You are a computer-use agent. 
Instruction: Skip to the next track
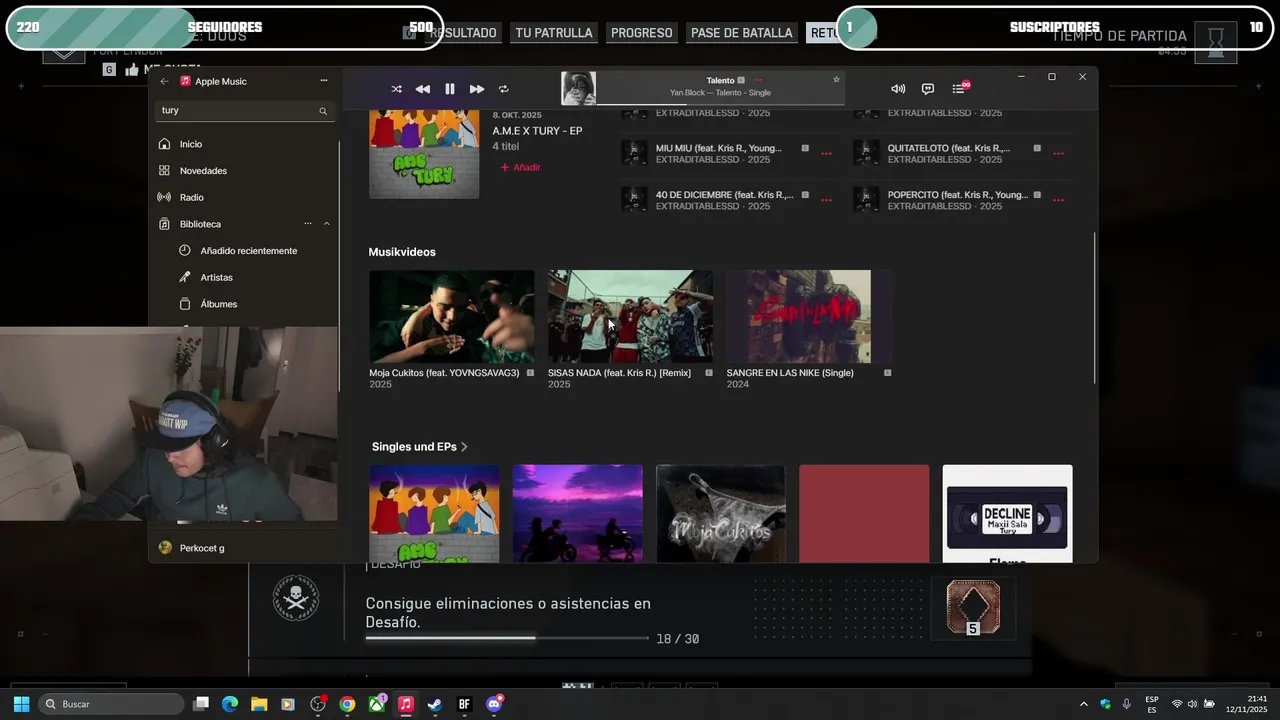(x=477, y=89)
